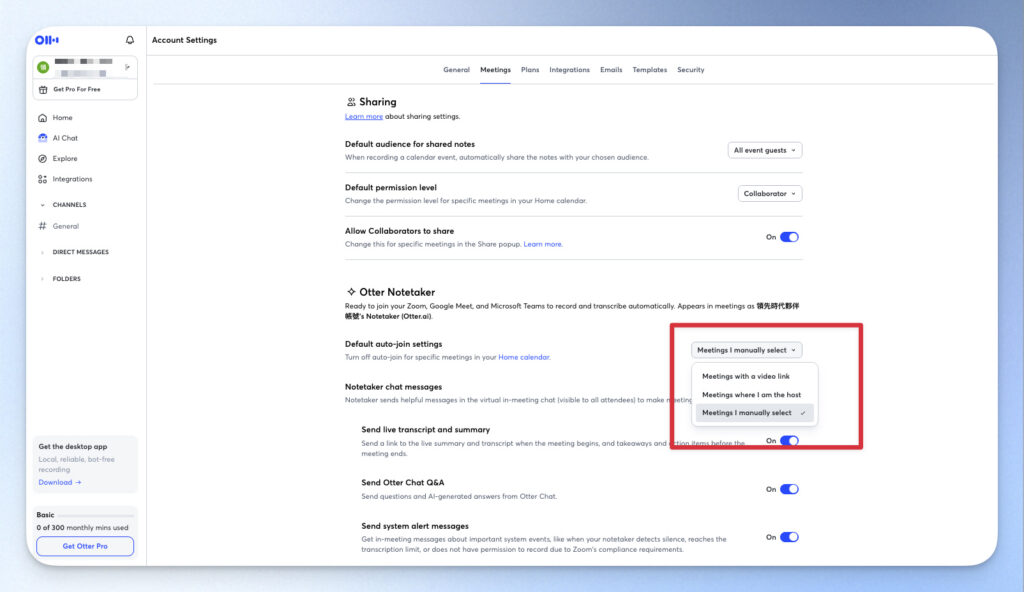Collapse the Channels section chevron

(42, 205)
